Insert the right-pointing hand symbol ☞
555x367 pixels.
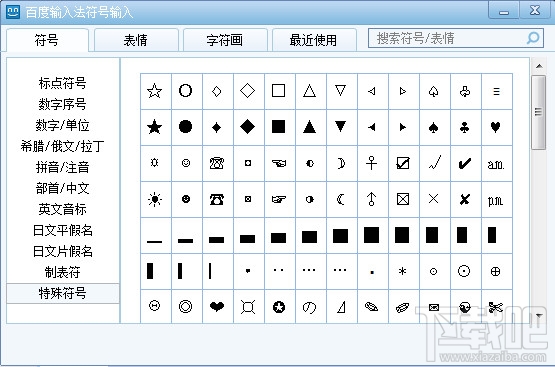coord(279,199)
